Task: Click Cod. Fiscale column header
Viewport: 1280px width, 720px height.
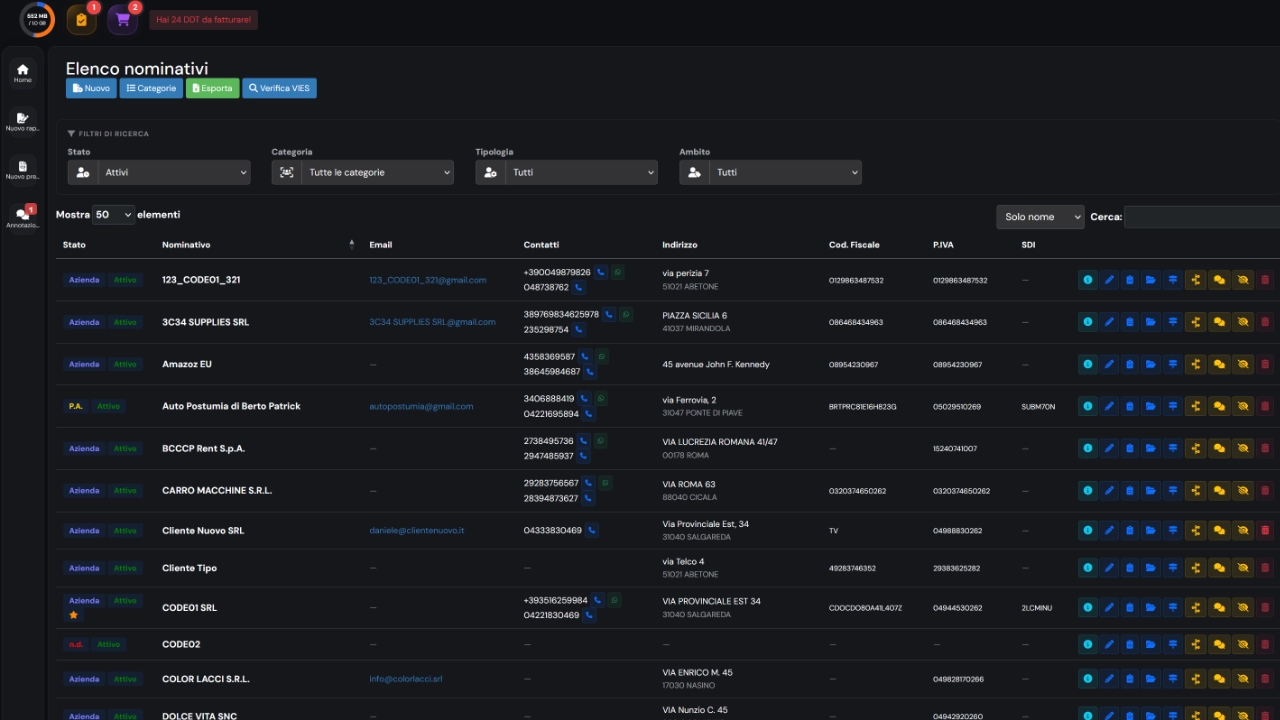Action: (854, 245)
